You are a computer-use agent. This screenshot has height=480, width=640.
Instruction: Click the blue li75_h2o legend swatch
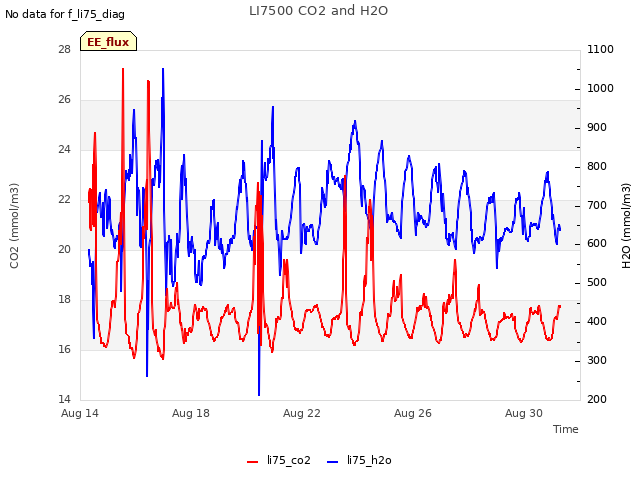333,462
